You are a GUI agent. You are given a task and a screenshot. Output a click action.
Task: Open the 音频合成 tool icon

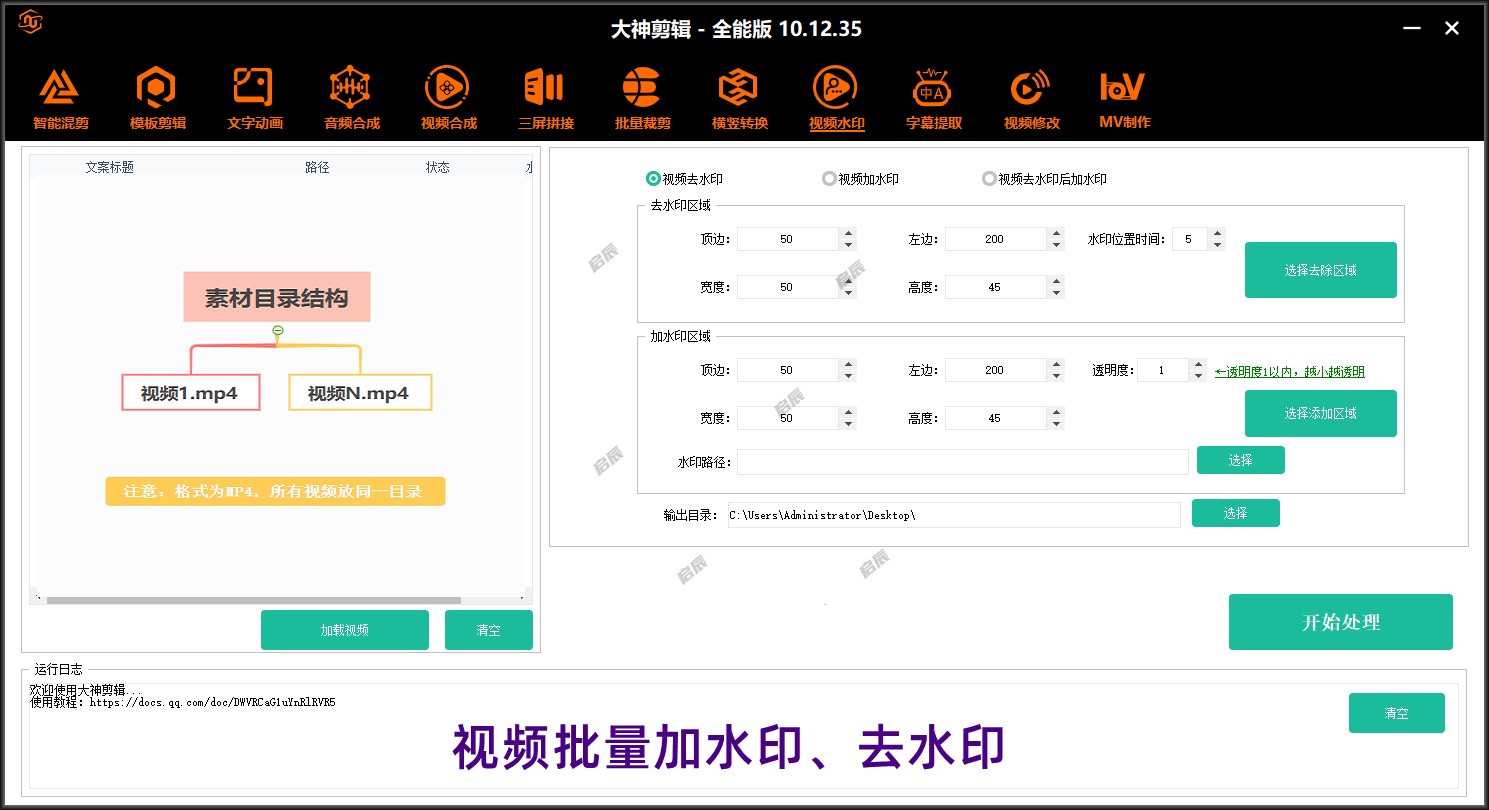351,99
